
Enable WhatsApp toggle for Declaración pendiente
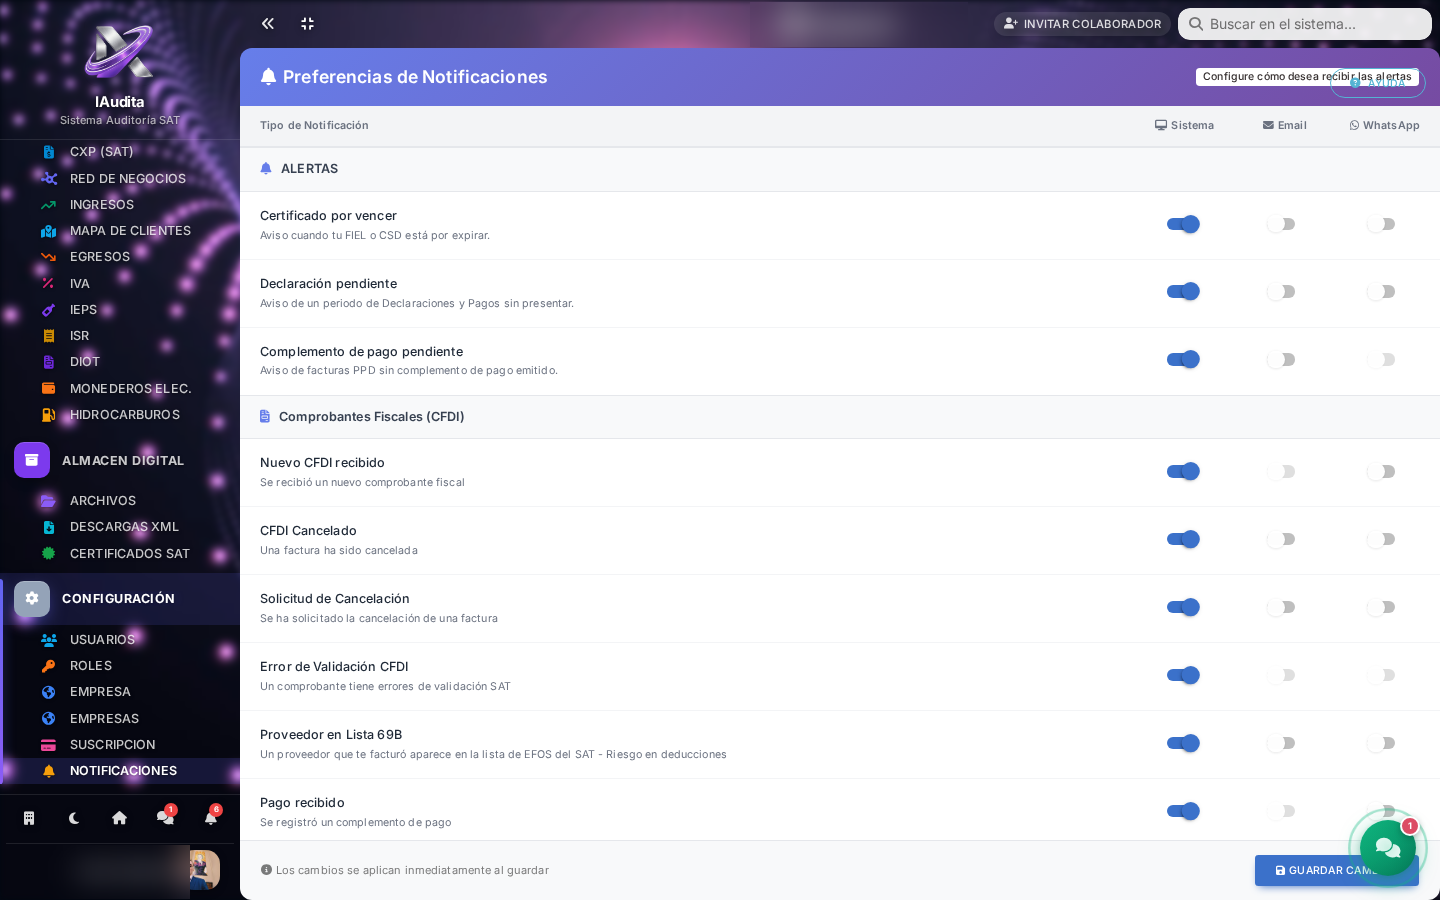coord(1381,292)
